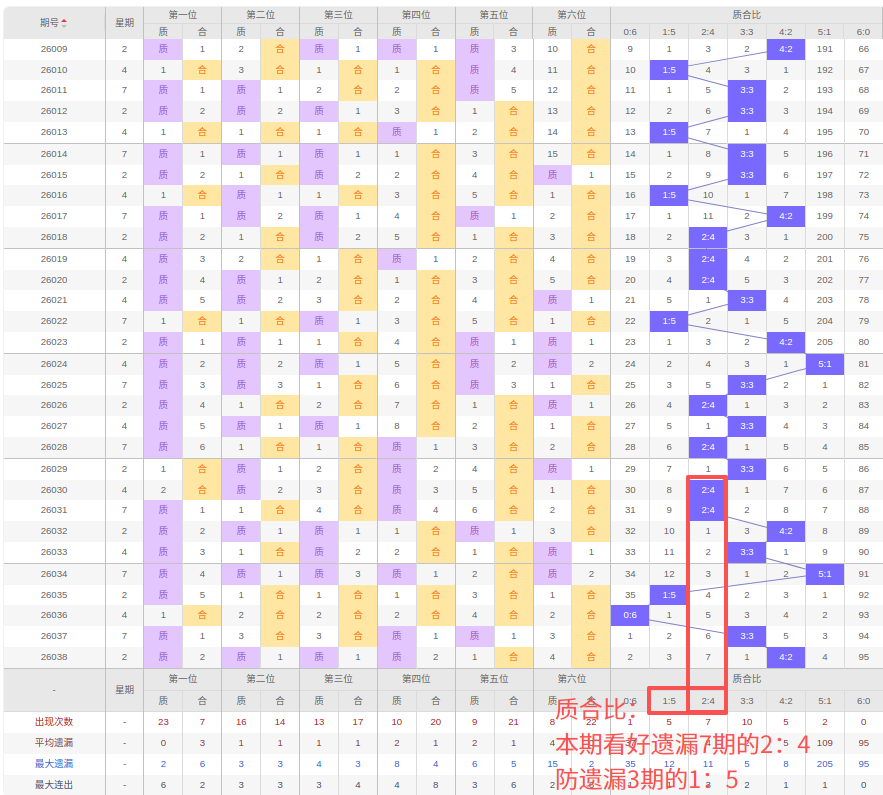
Task: Click the 最大连出 row label
Action: point(54,784)
